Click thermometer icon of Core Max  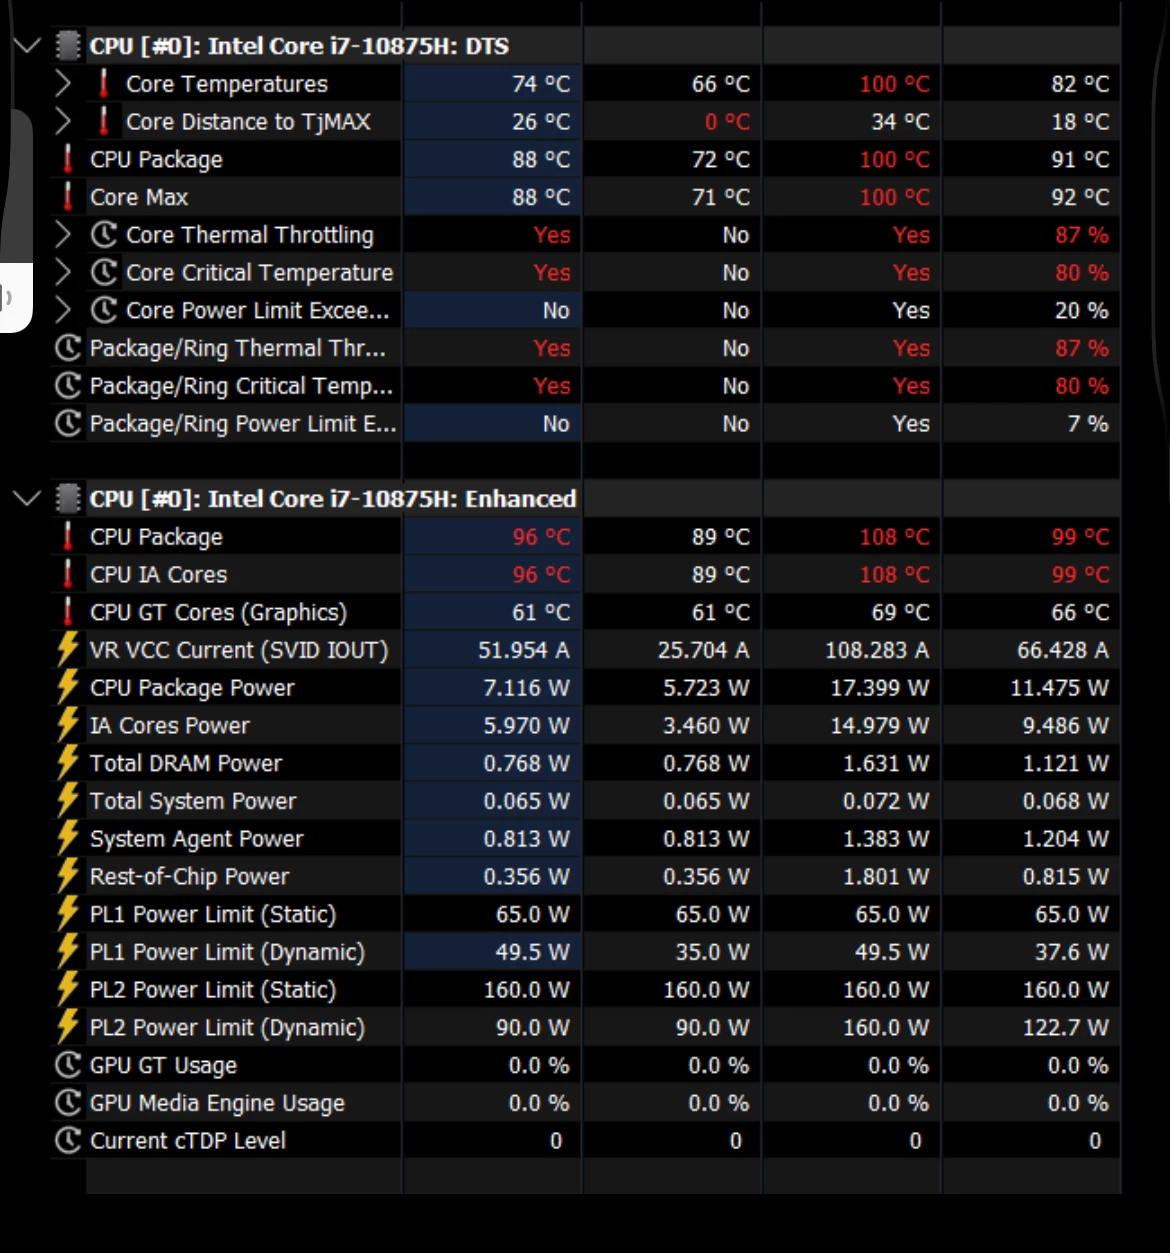tap(68, 197)
